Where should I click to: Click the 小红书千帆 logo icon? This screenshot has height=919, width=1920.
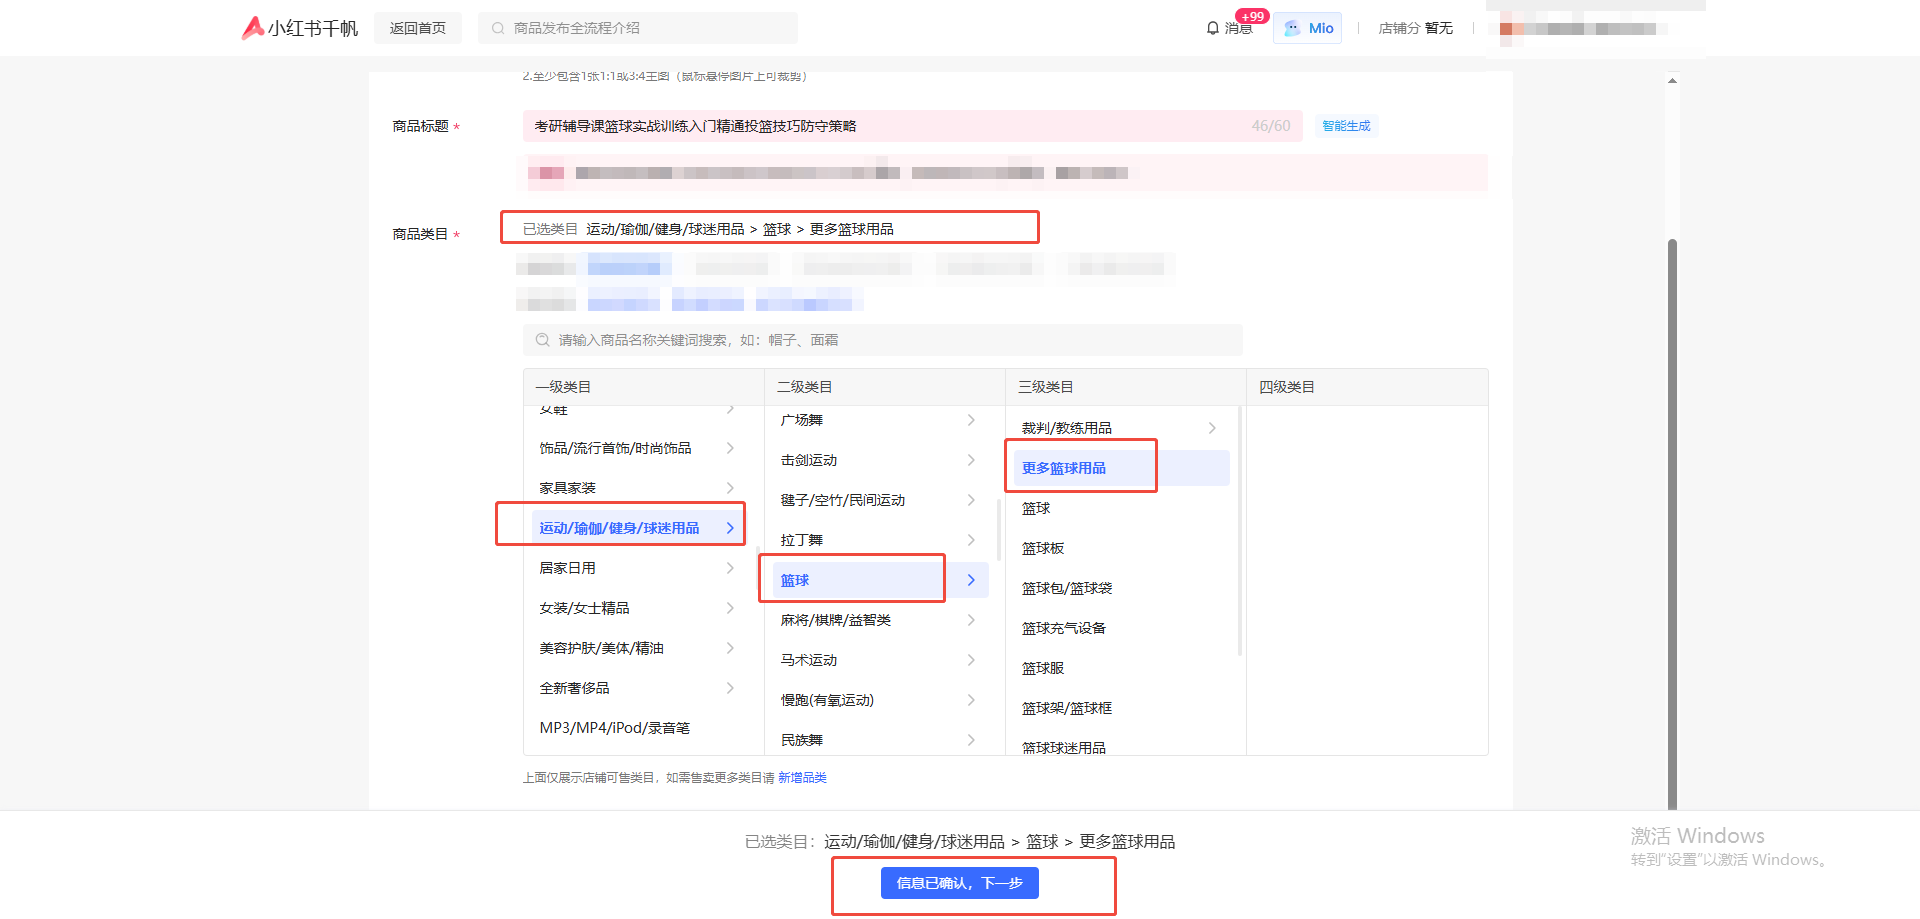[x=253, y=28]
